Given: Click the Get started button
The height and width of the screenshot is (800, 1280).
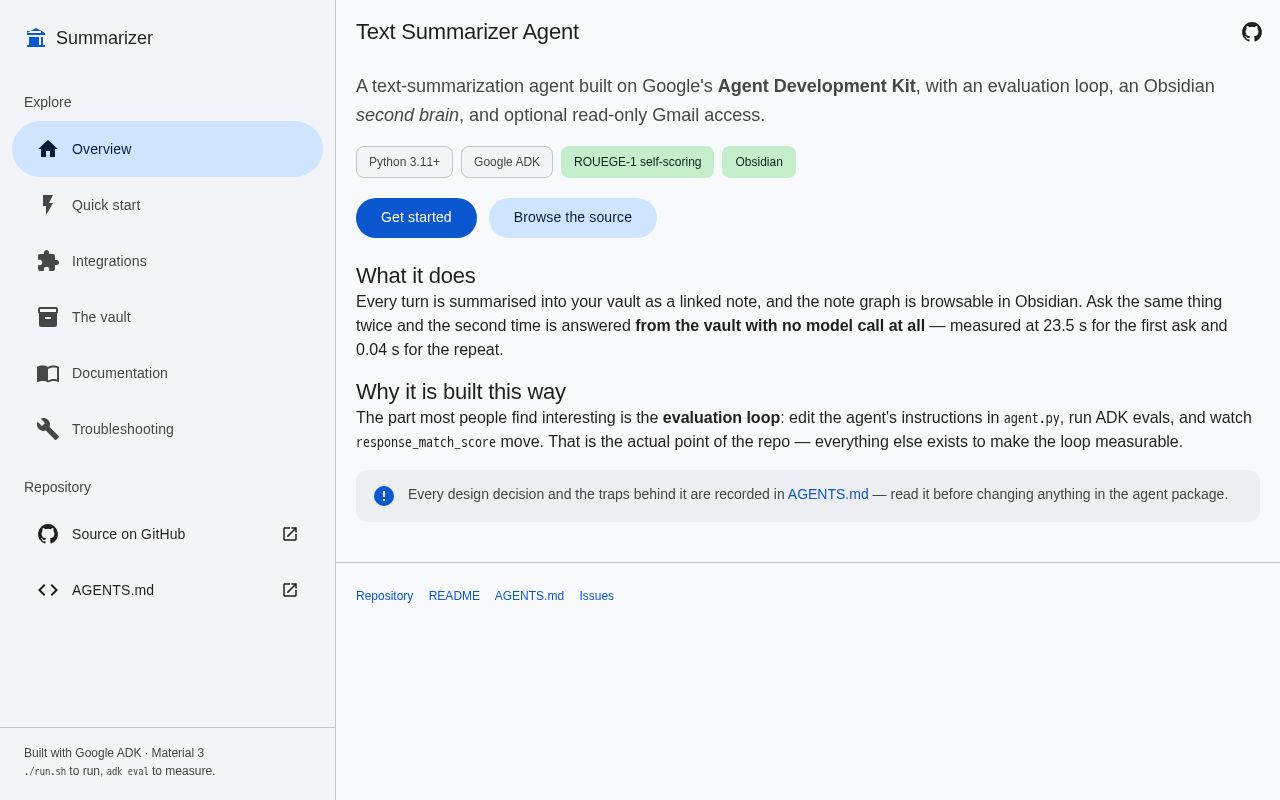Looking at the screenshot, I should tap(416, 218).
